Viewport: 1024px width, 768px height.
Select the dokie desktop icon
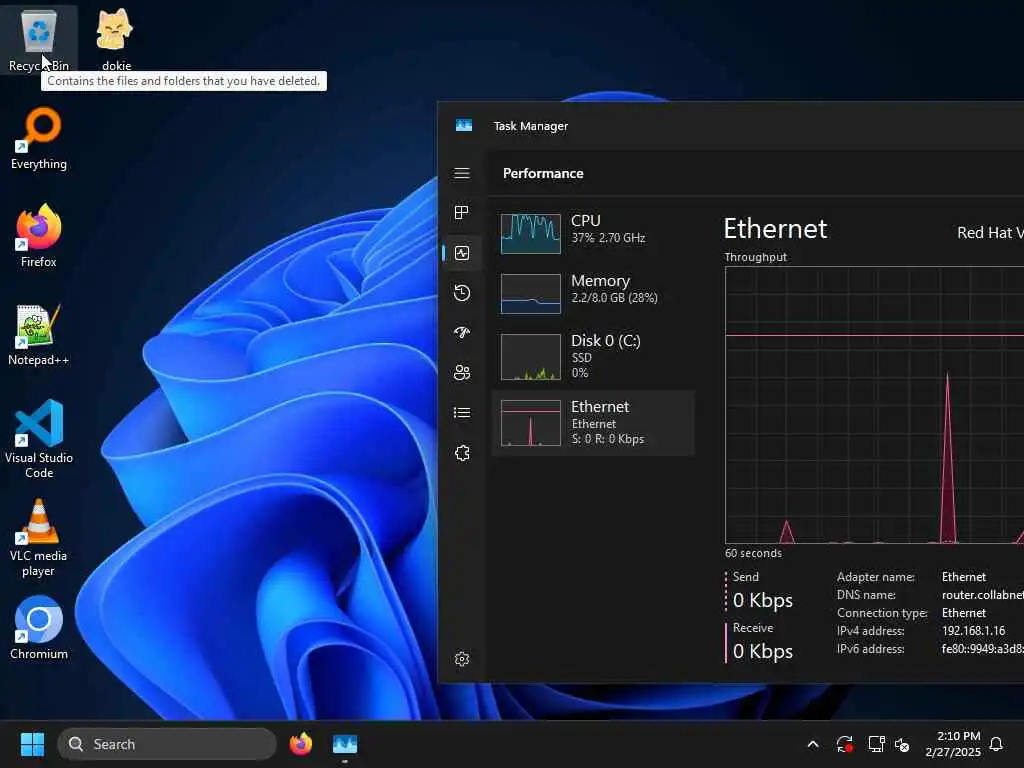[x=116, y=38]
